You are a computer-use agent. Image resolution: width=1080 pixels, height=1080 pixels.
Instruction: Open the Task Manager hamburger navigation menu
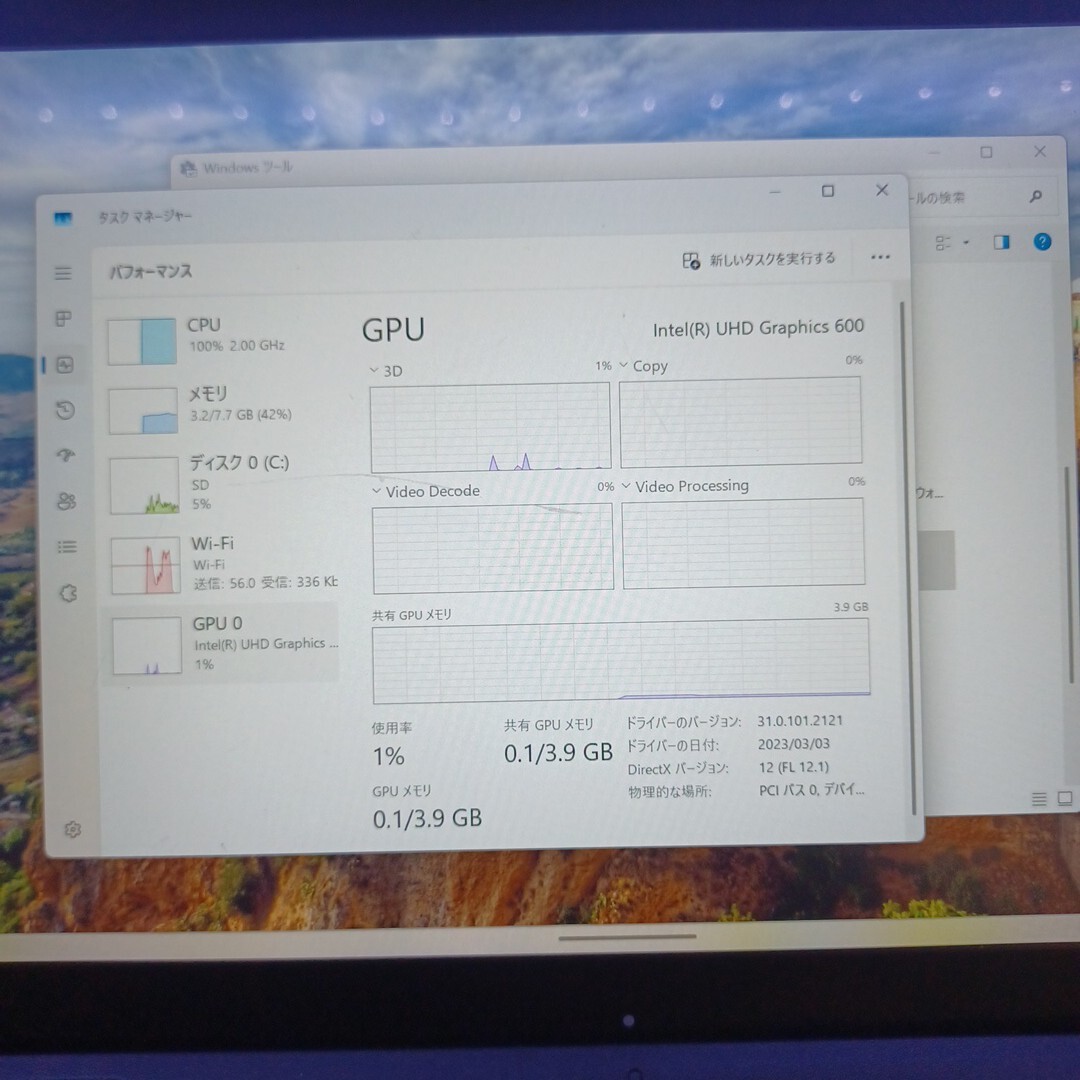click(63, 273)
